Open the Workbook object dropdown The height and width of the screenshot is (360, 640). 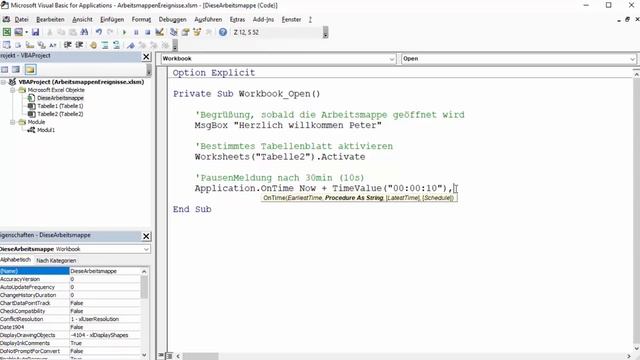coord(391,59)
